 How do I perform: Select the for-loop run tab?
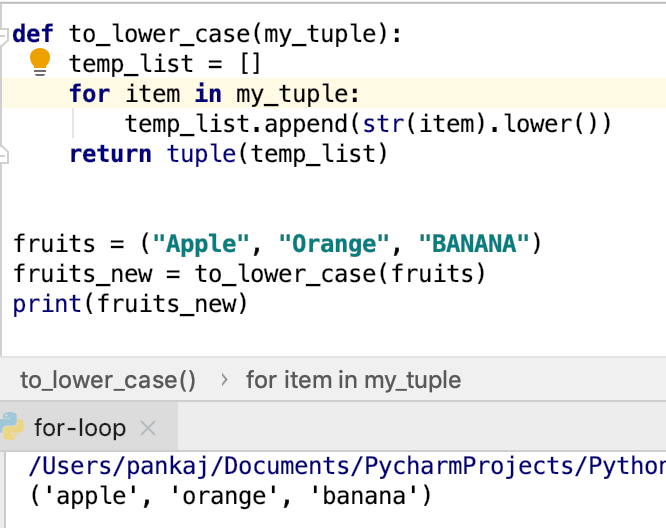pyautogui.click(x=89, y=427)
